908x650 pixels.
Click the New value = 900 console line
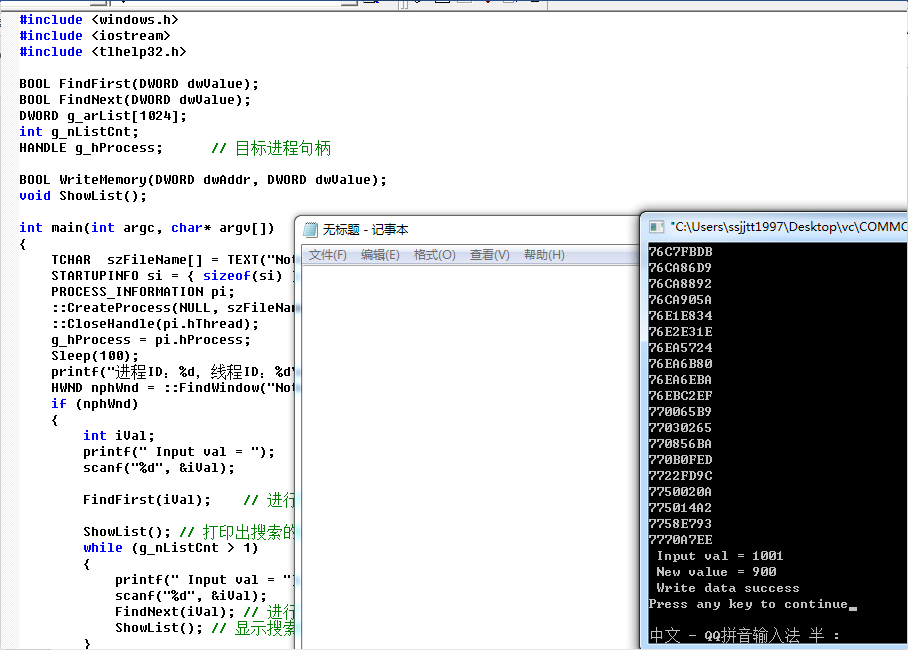[716, 572]
